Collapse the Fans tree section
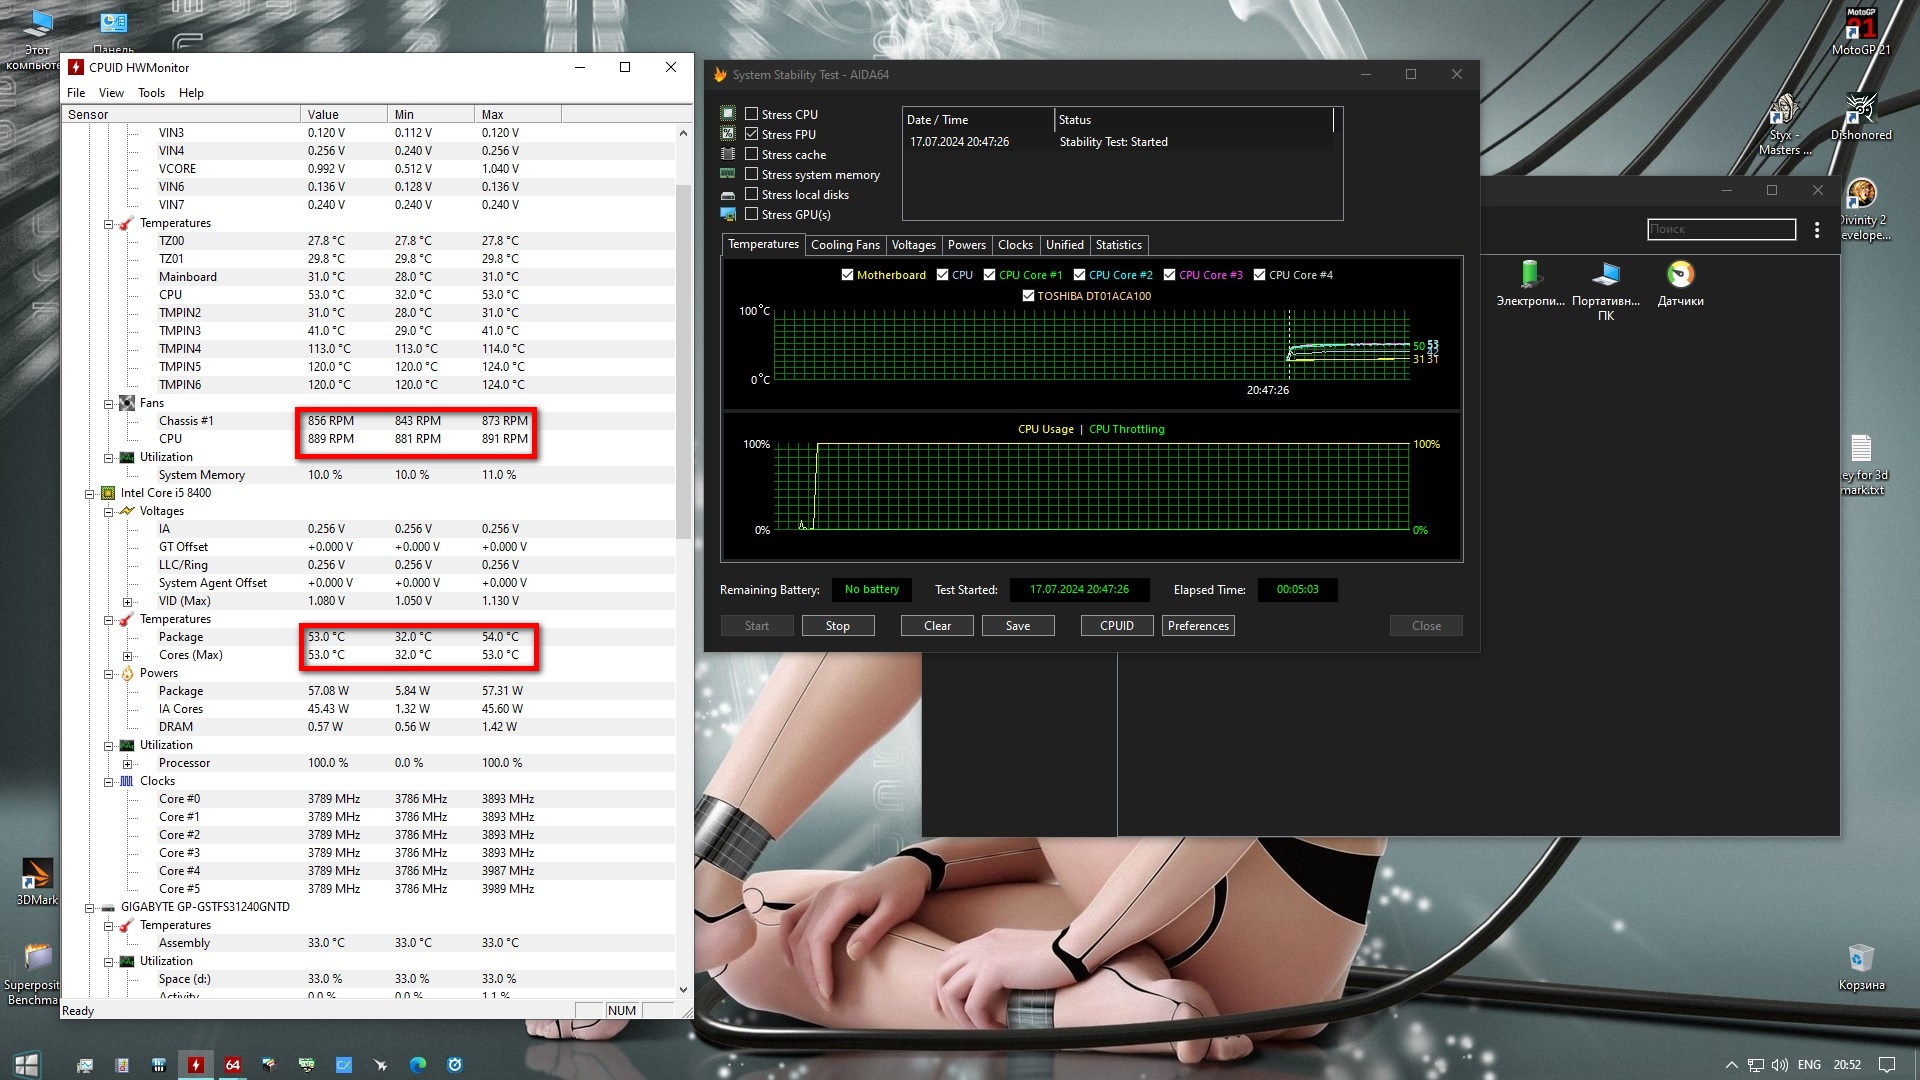Screen dimensions: 1920x1080 click(109, 404)
